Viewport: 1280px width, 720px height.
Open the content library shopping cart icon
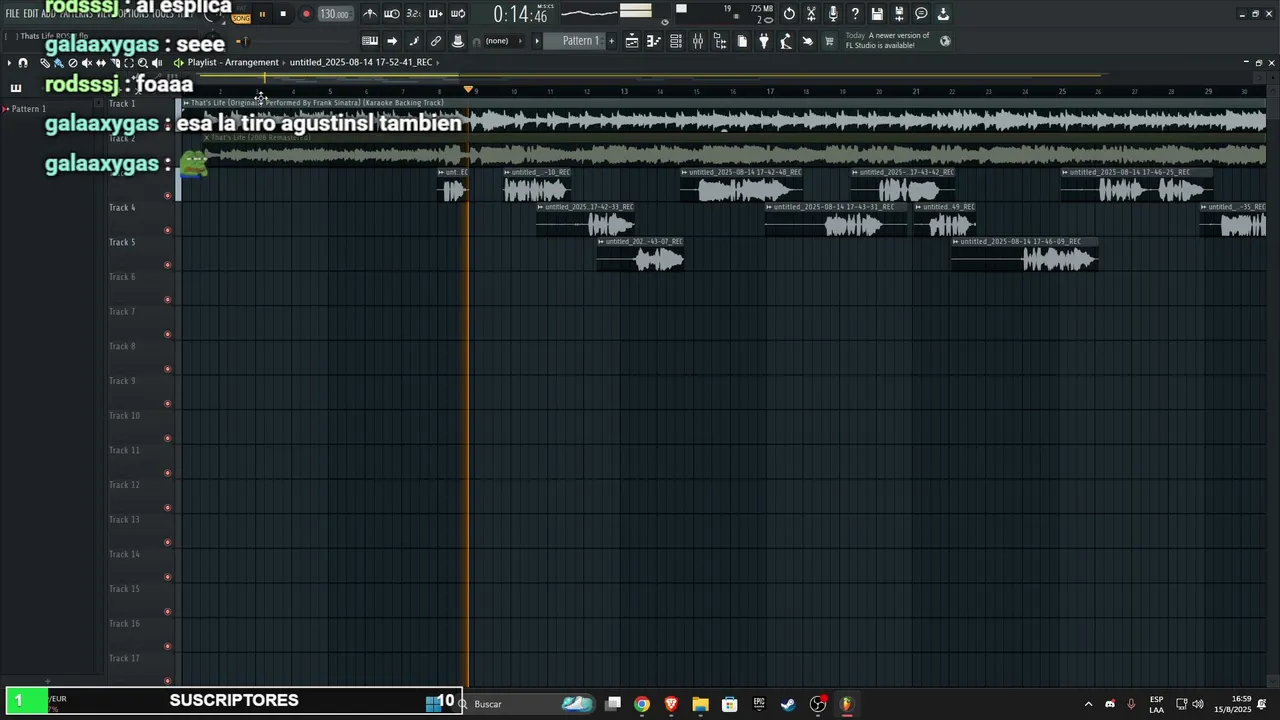(x=829, y=41)
